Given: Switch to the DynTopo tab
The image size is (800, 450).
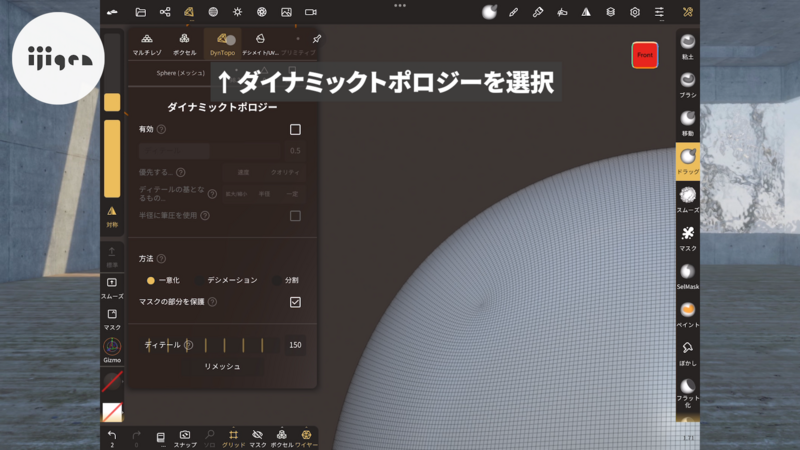Looking at the screenshot, I should (x=222, y=44).
